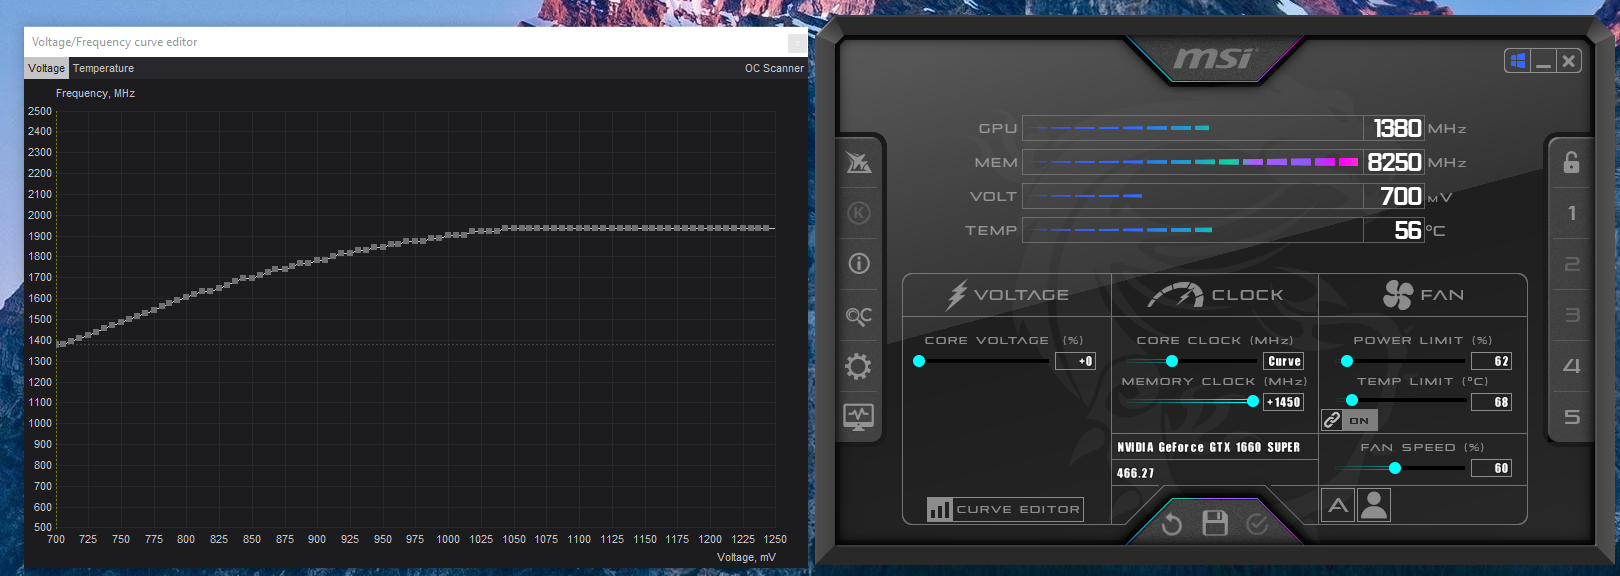Click the Temp Limit 68 value field

[x=1491, y=402]
